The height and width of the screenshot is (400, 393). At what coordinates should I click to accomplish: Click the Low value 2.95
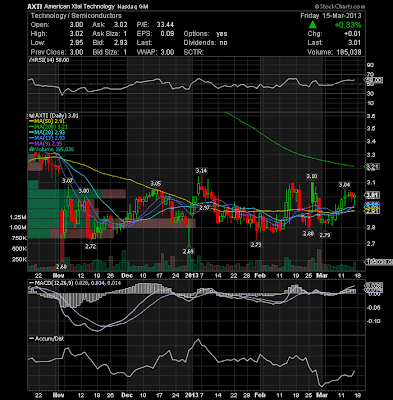pyautogui.click(x=76, y=43)
